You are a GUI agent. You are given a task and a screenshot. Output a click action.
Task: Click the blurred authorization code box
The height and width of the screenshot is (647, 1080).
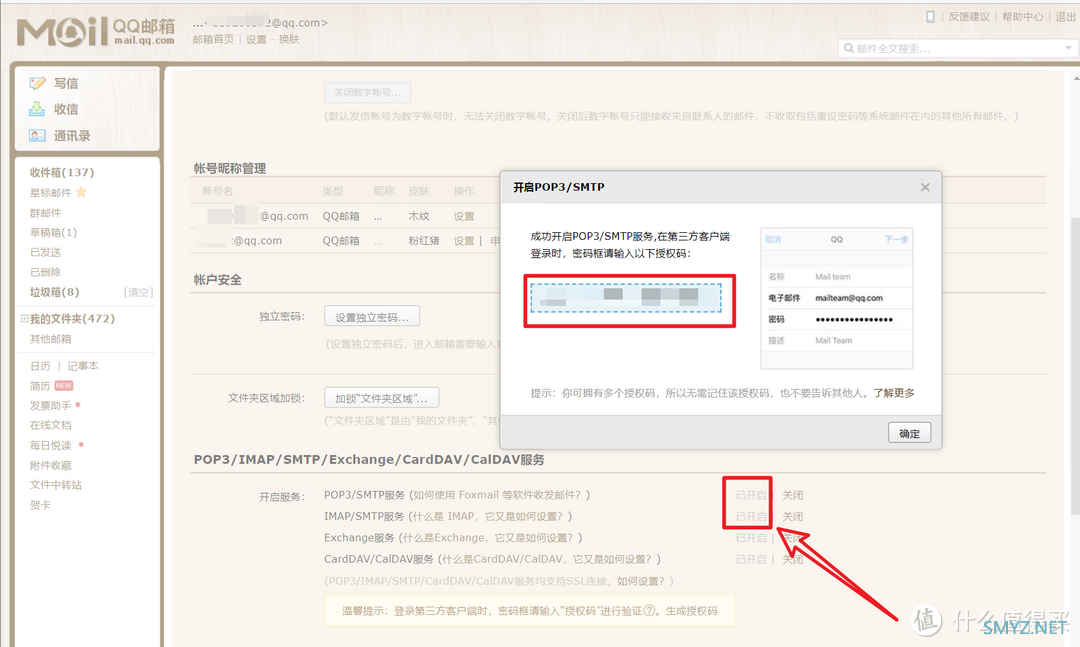tap(626, 298)
